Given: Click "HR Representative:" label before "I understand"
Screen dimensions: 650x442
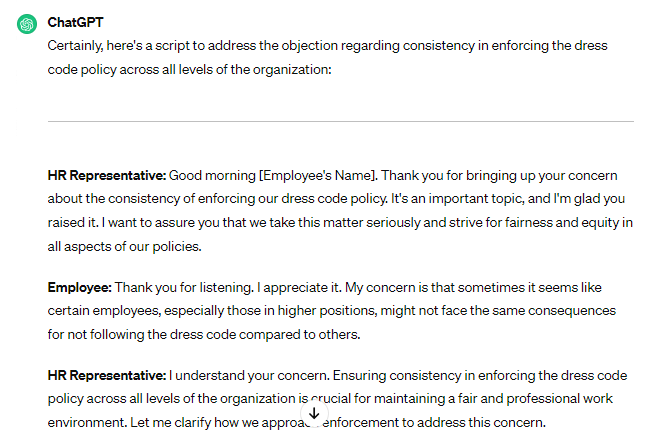Looking at the screenshot, I should pos(107,375).
